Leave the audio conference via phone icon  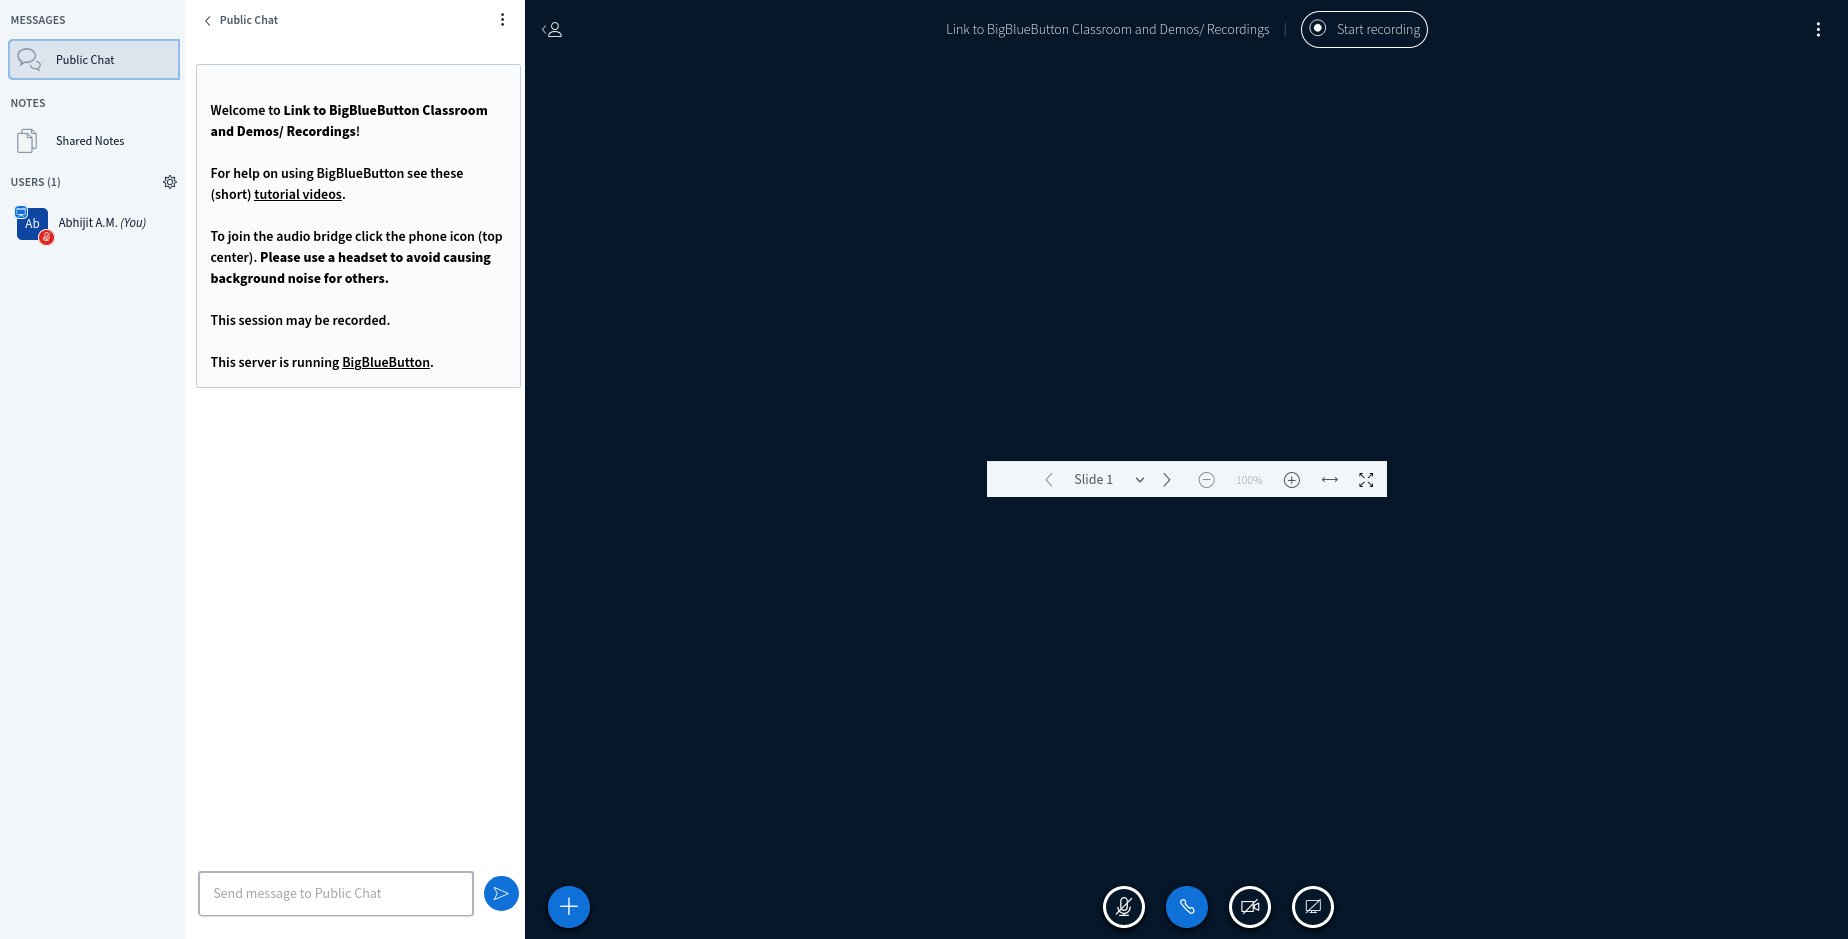click(x=1186, y=907)
